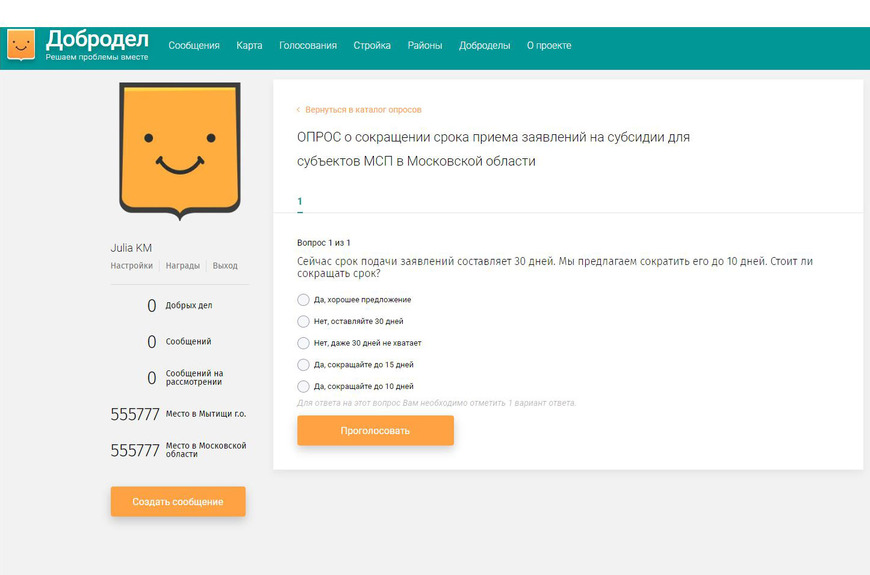Open the Доброделы navigation item

tap(484, 45)
